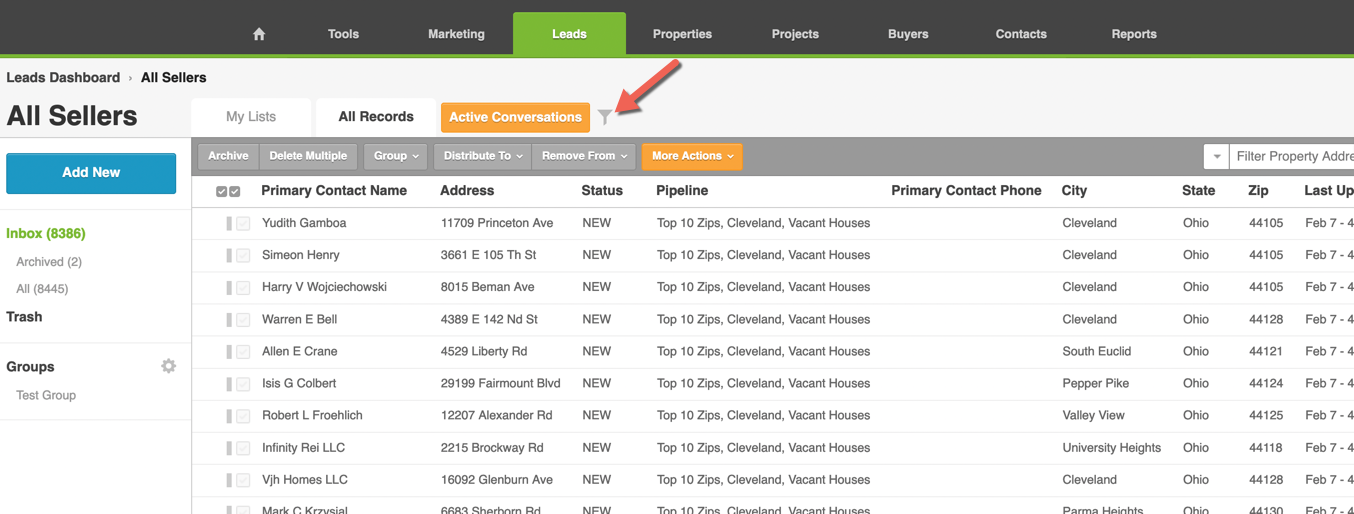Click the gray status bar handle beside Yudith Gamboa

pyautogui.click(x=229, y=223)
